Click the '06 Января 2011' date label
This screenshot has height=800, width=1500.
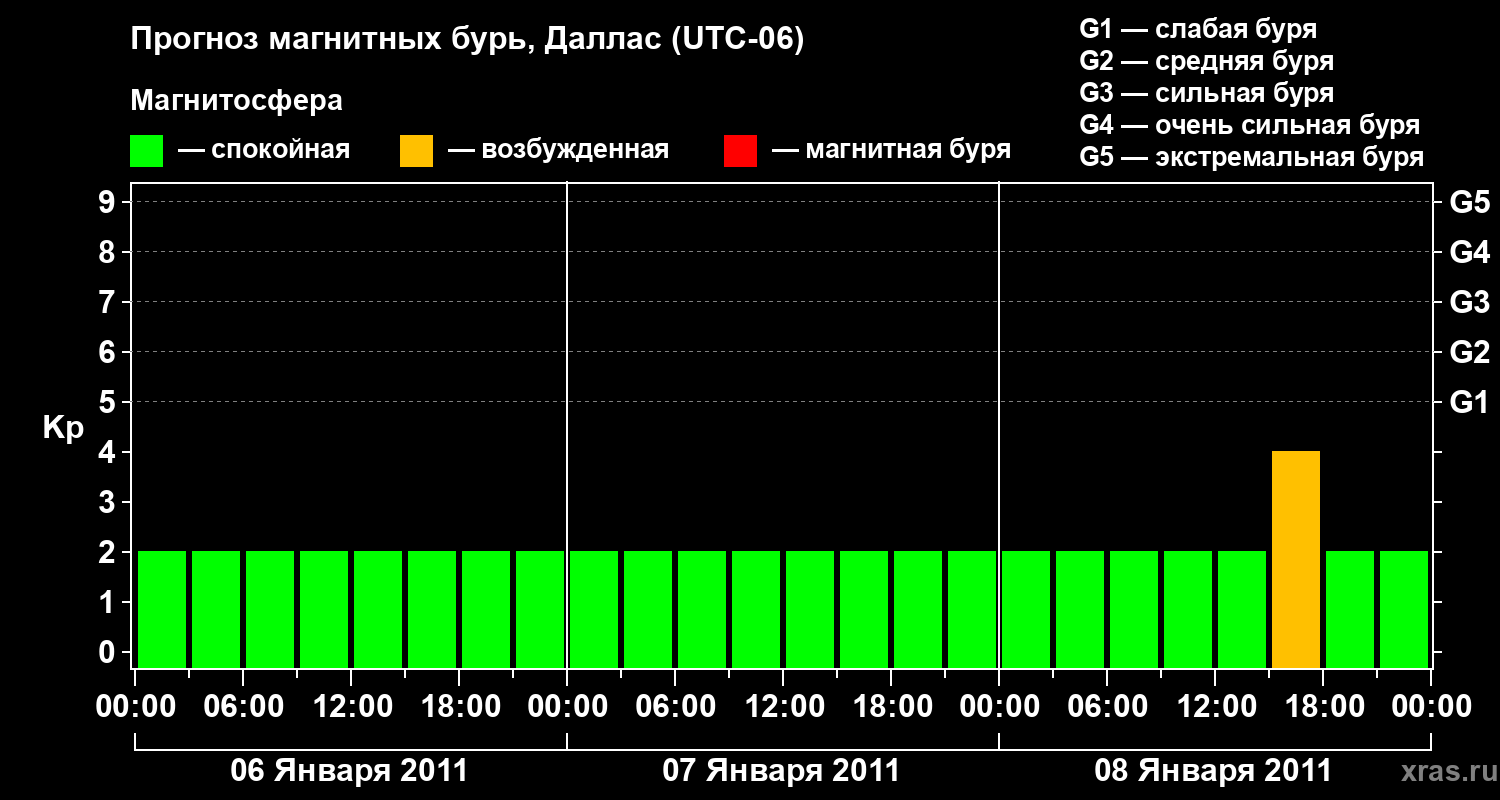[349, 771]
